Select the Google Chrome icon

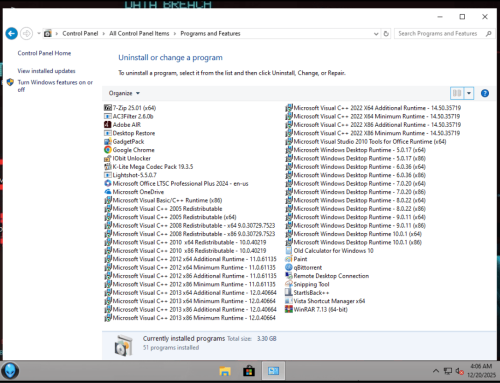[108, 150]
